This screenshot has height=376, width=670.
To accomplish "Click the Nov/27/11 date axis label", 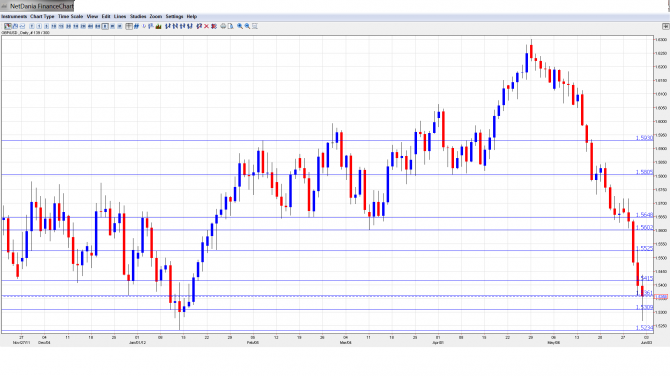I will click(21, 343).
